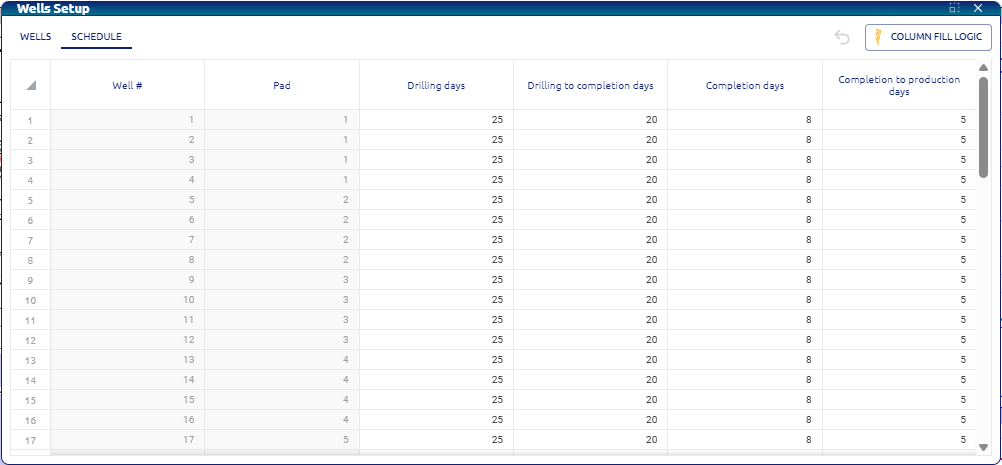This screenshot has height=465, width=1002.
Task: Click the Pad column header
Action: 282,85
